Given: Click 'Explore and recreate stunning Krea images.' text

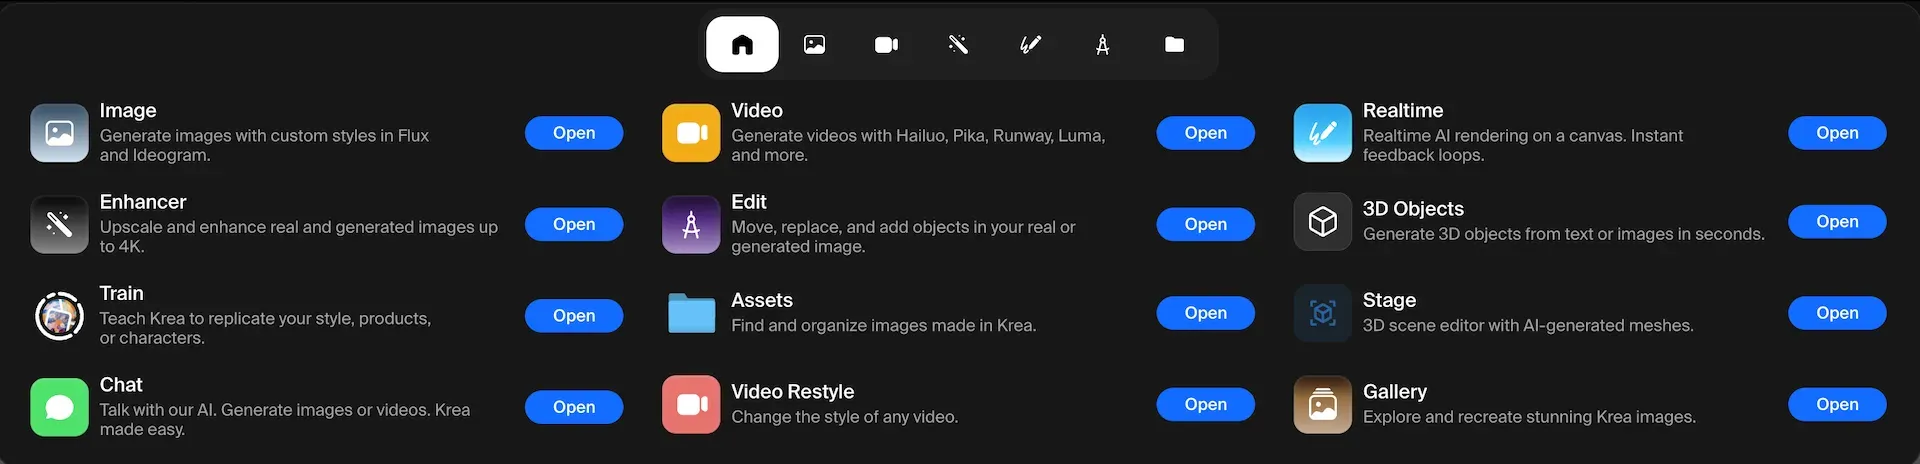Looking at the screenshot, I should (x=1530, y=417).
